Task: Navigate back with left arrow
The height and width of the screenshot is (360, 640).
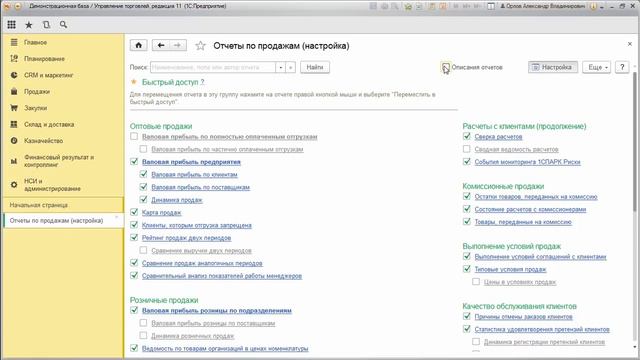Action: (x=161, y=45)
